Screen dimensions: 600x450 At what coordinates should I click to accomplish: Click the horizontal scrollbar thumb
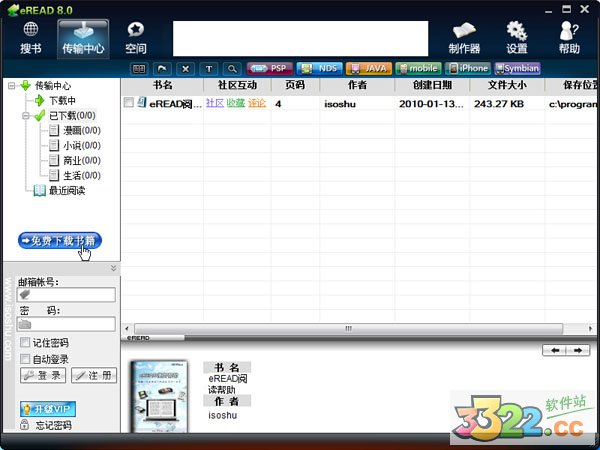[x=349, y=329]
